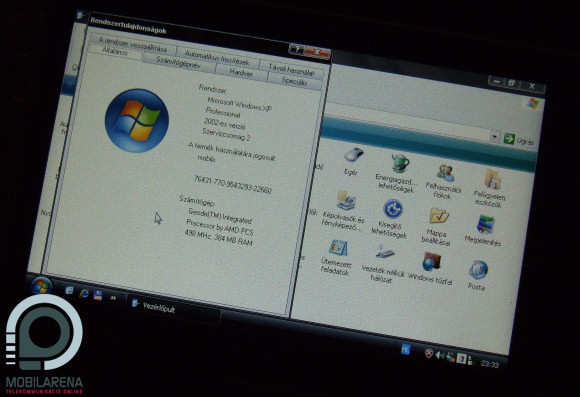580x397 pixels.
Task: Select the Általános tab
Action: [x=115, y=51]
